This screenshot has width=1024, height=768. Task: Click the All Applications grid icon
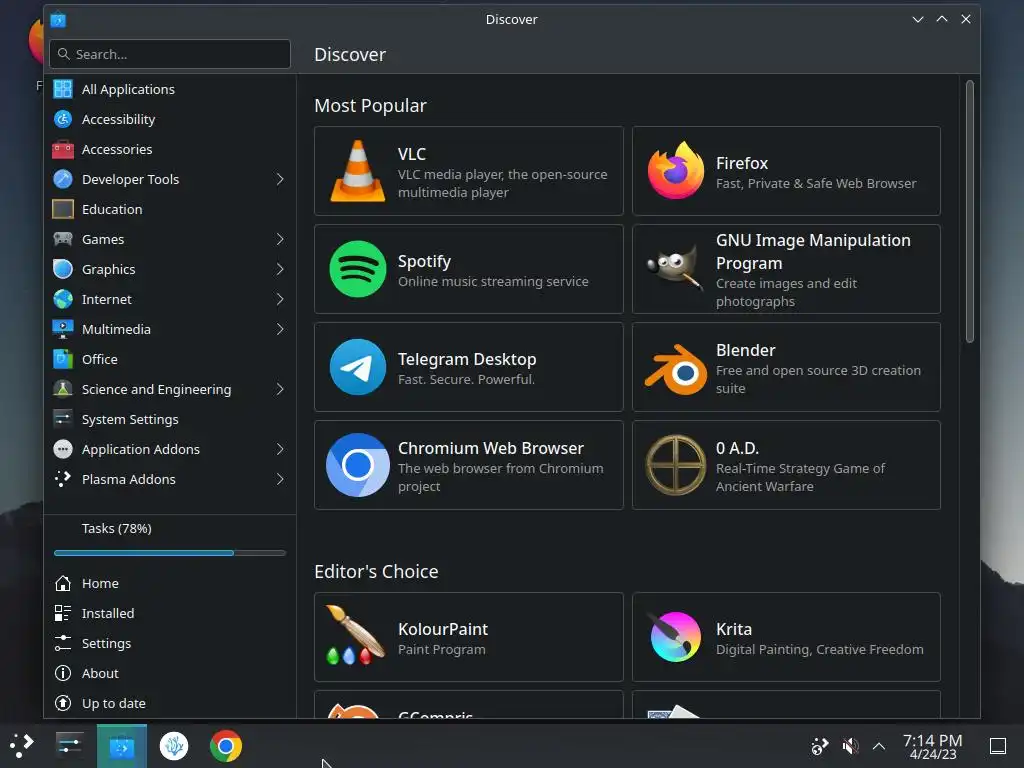[63, 89]
